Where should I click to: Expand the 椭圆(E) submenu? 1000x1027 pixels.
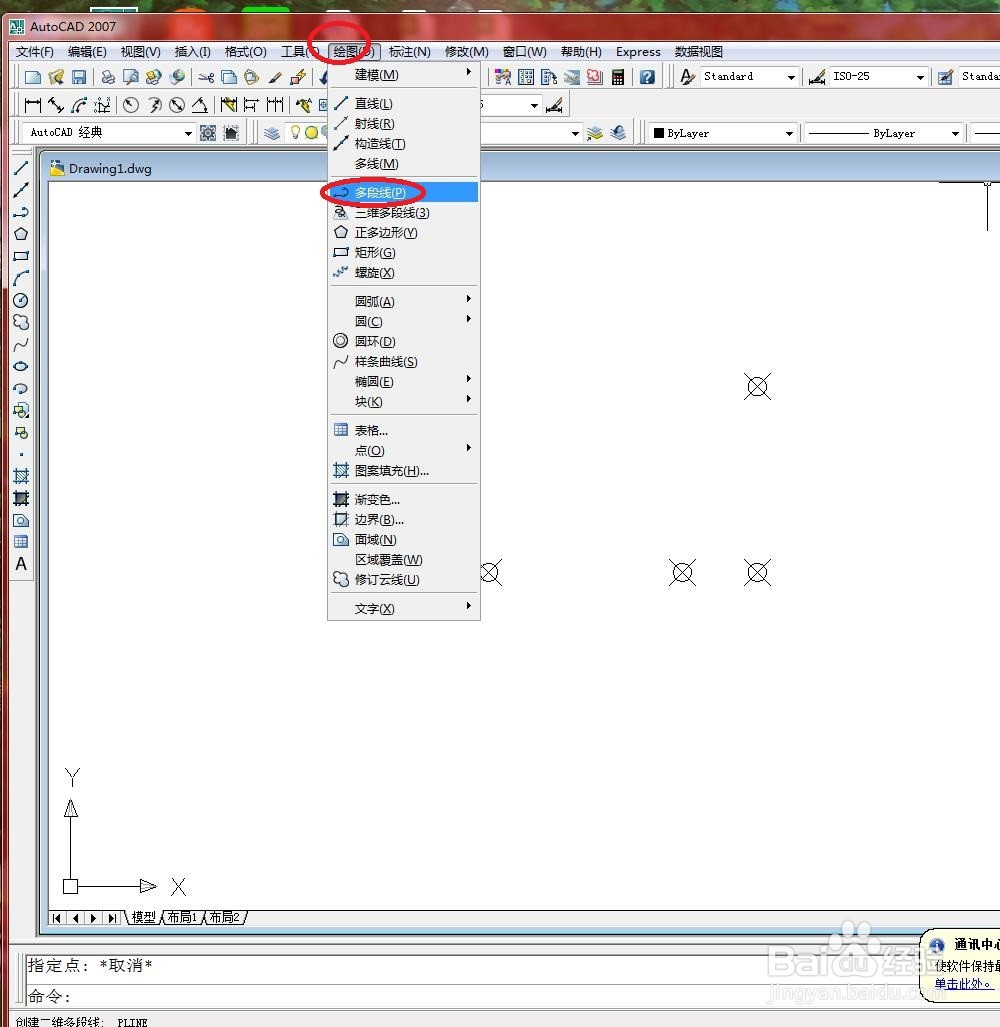404,381
